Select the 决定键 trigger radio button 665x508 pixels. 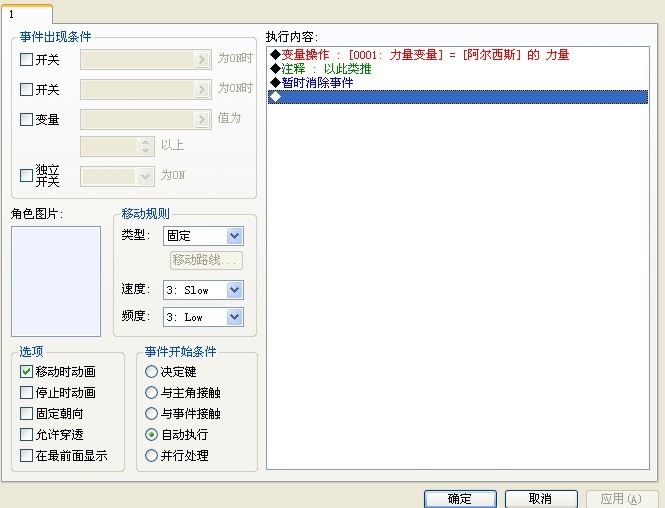tap(151, 372)
